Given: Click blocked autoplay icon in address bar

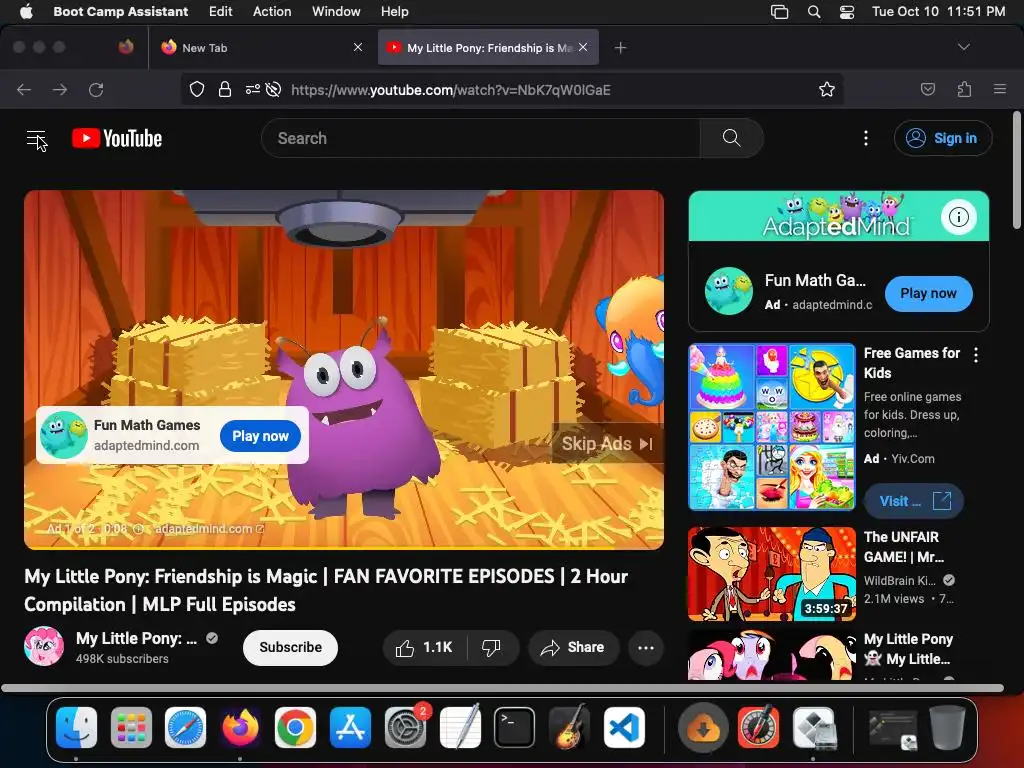Looking at the screenshot, I should pyautogui.click(x=274, y=89).
